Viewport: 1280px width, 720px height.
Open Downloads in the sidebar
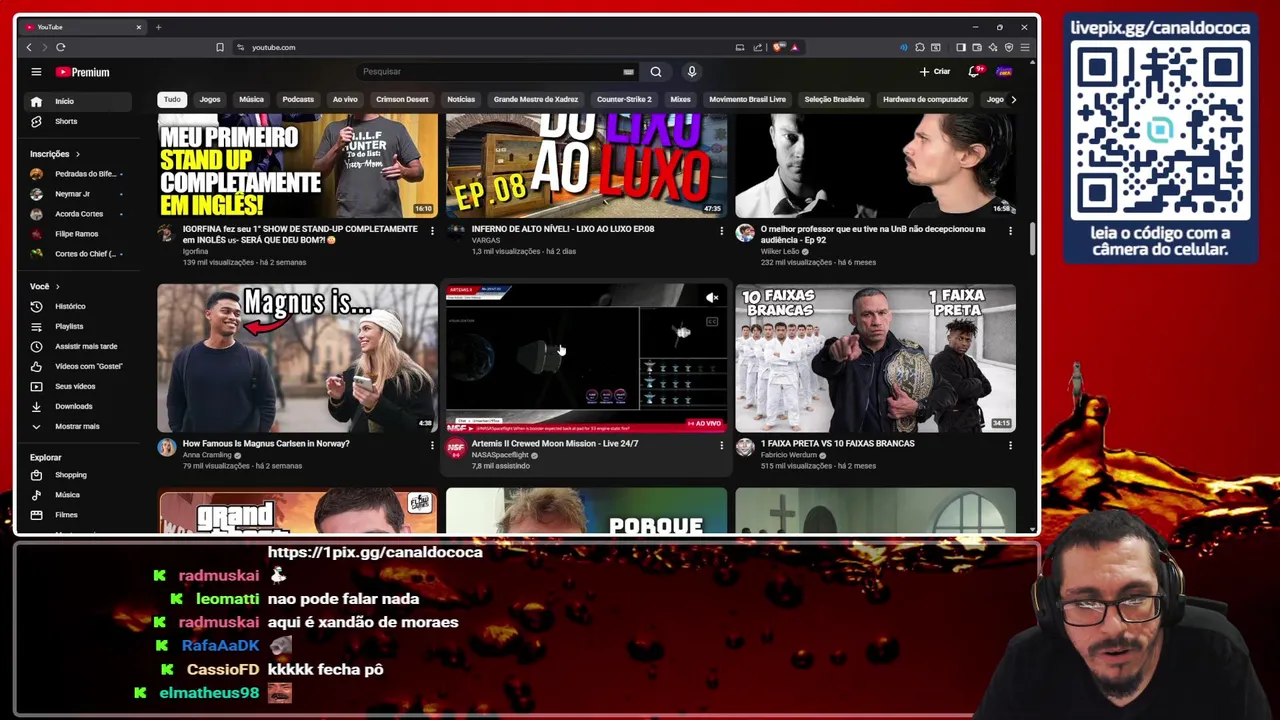(78, 406)
